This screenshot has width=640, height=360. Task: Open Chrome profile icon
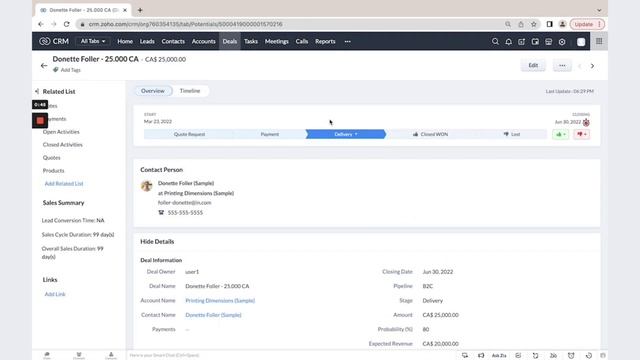(562, 24)
